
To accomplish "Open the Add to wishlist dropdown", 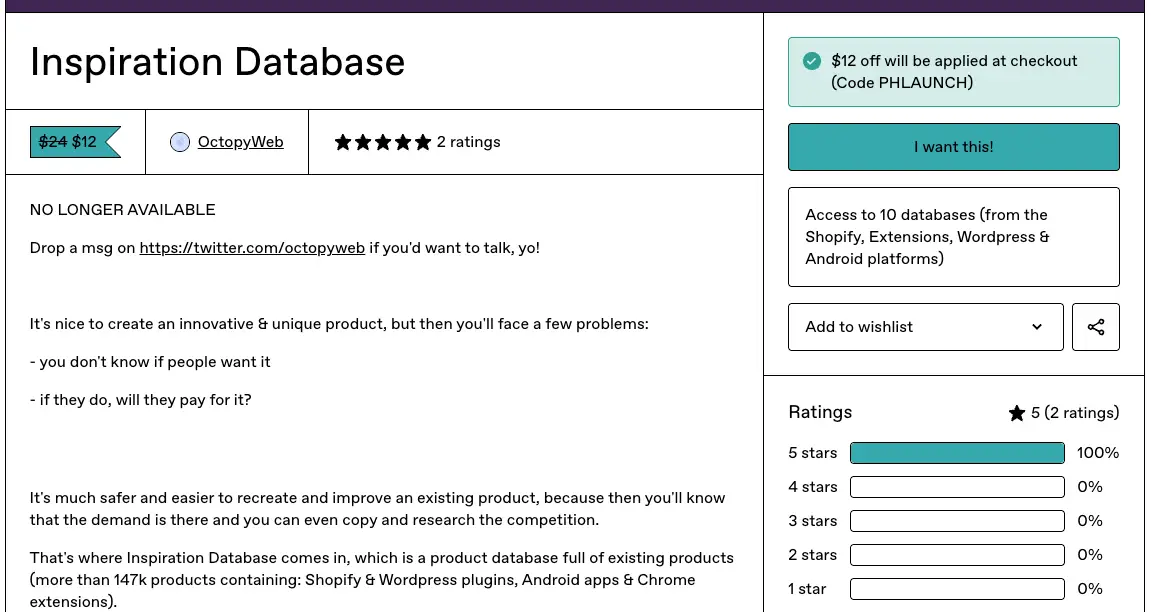I will tap(926, 327).
